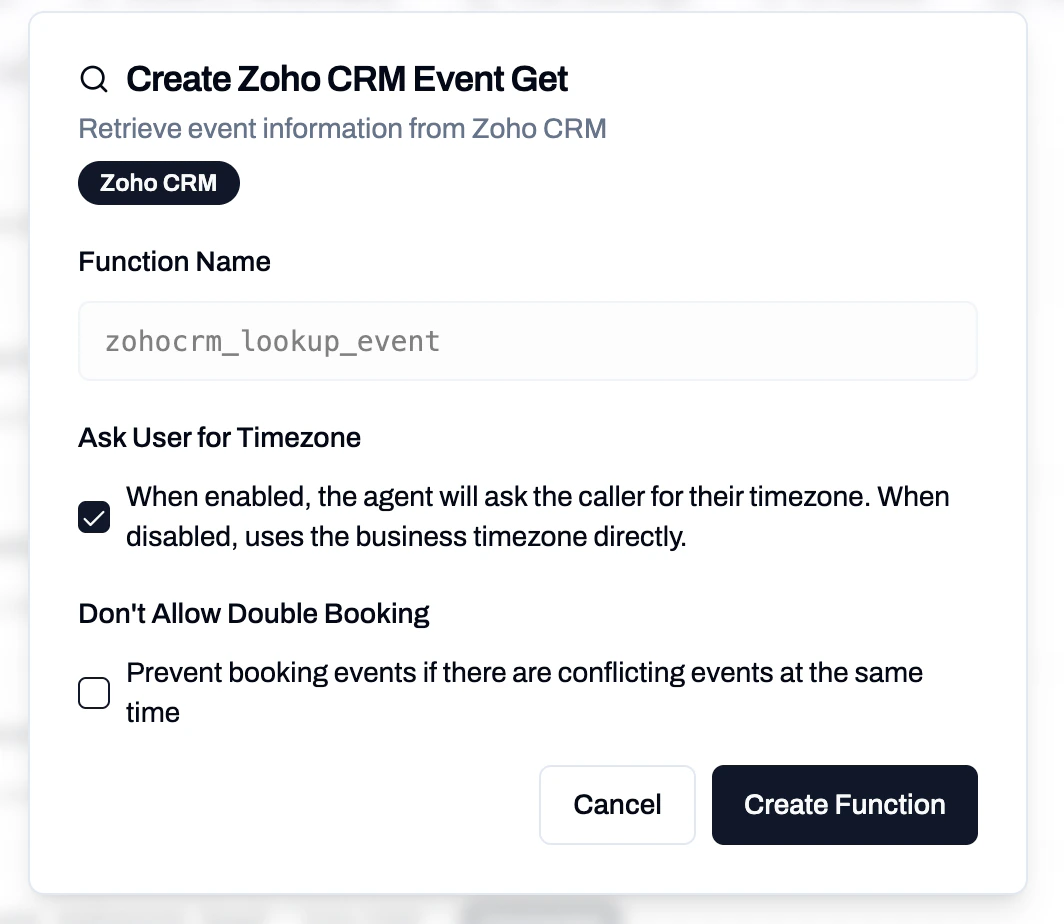Click the Don't Allow Double Booking heading
Screen dimensions: 1064x924
click(x=253, y=612)
